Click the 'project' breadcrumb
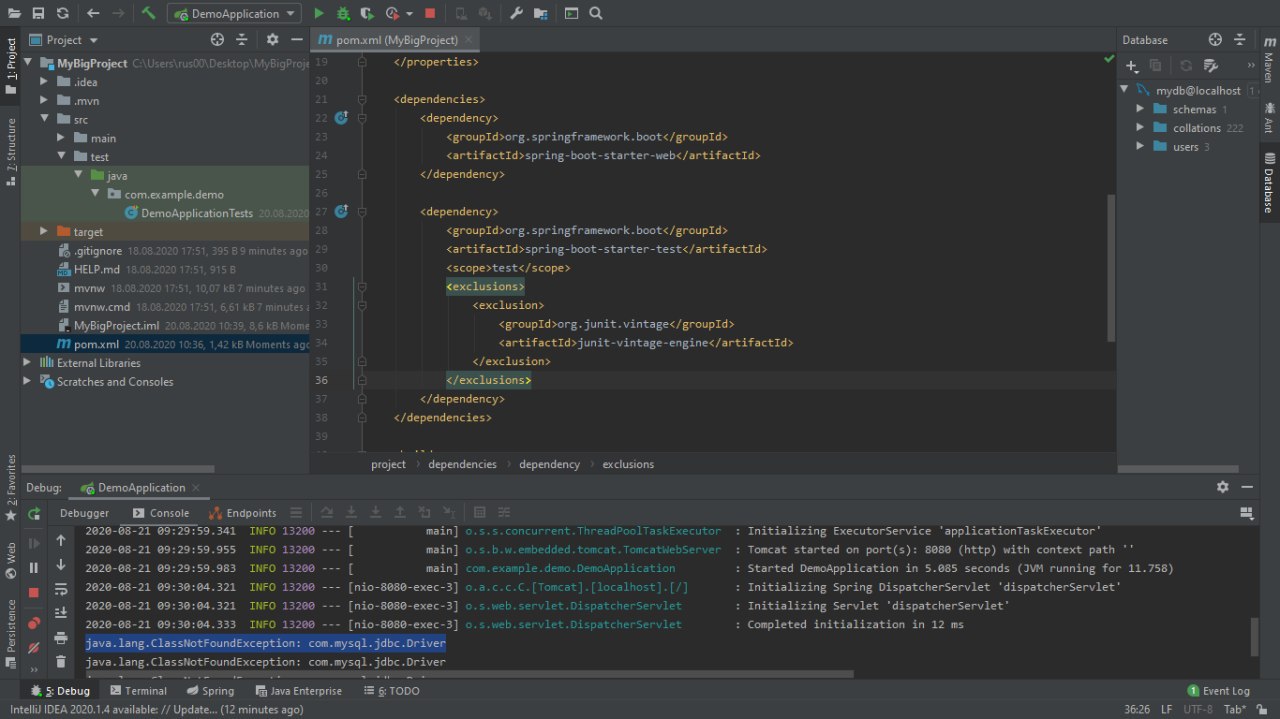Viewport: 1280px width, 719px height. (388, 464)
